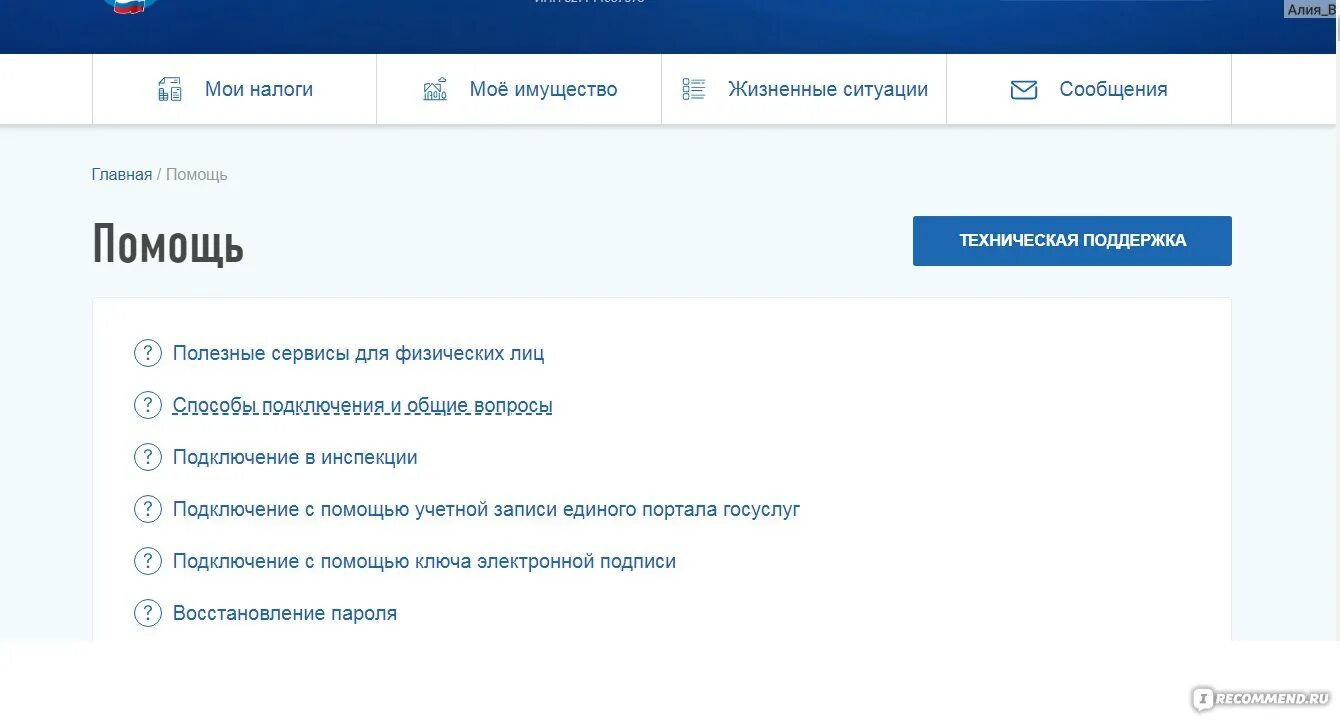Open Полезные сервисы для физических лиц

(x=358, y=353)
